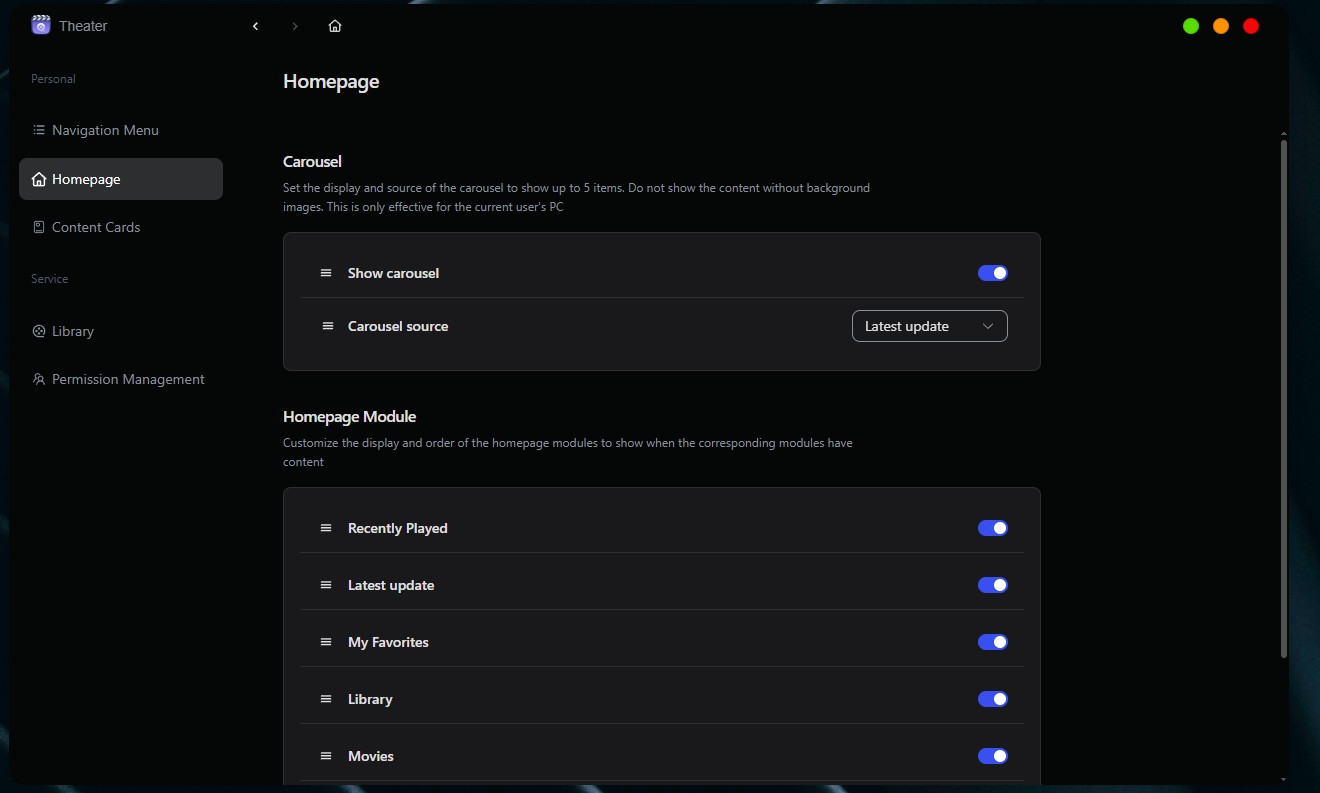Image resolution: width=1320 pixels, height=793 pixels.
Task: Switch off the Library homepage module
Action: (993, 699)
